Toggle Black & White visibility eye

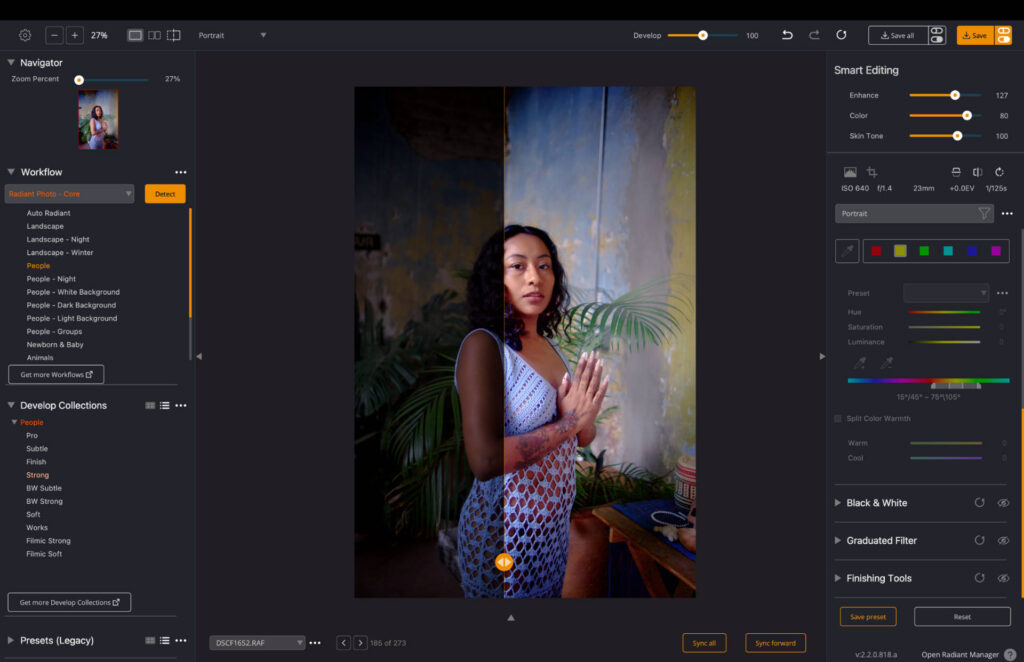1004,503
